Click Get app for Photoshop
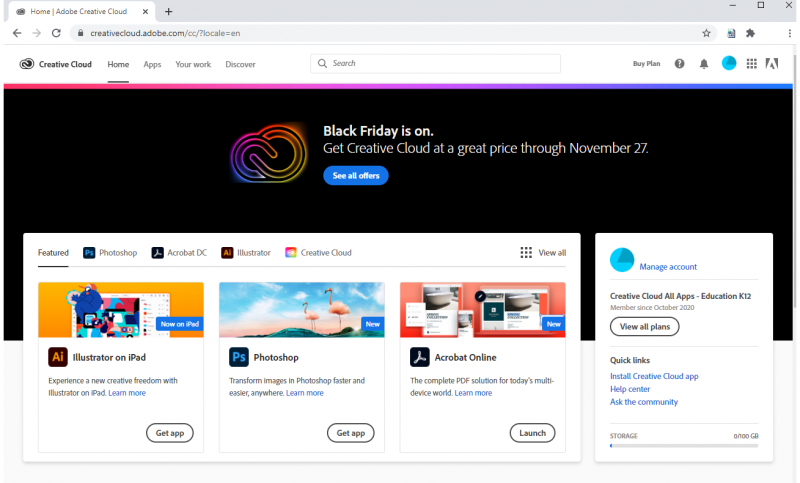Image resolution: width=800 pixels, height=483 pixels. coord(351,433)
